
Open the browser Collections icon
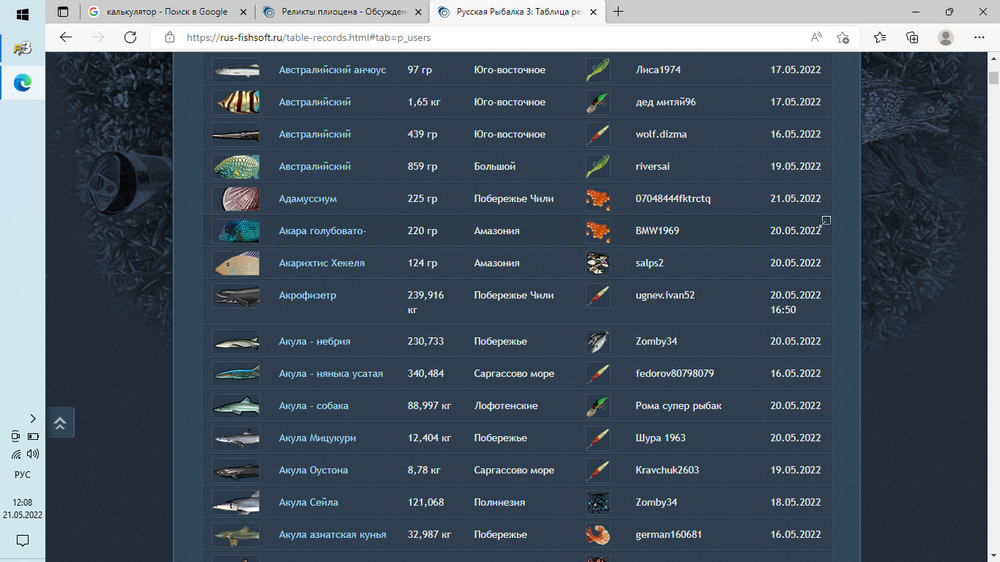912,37
